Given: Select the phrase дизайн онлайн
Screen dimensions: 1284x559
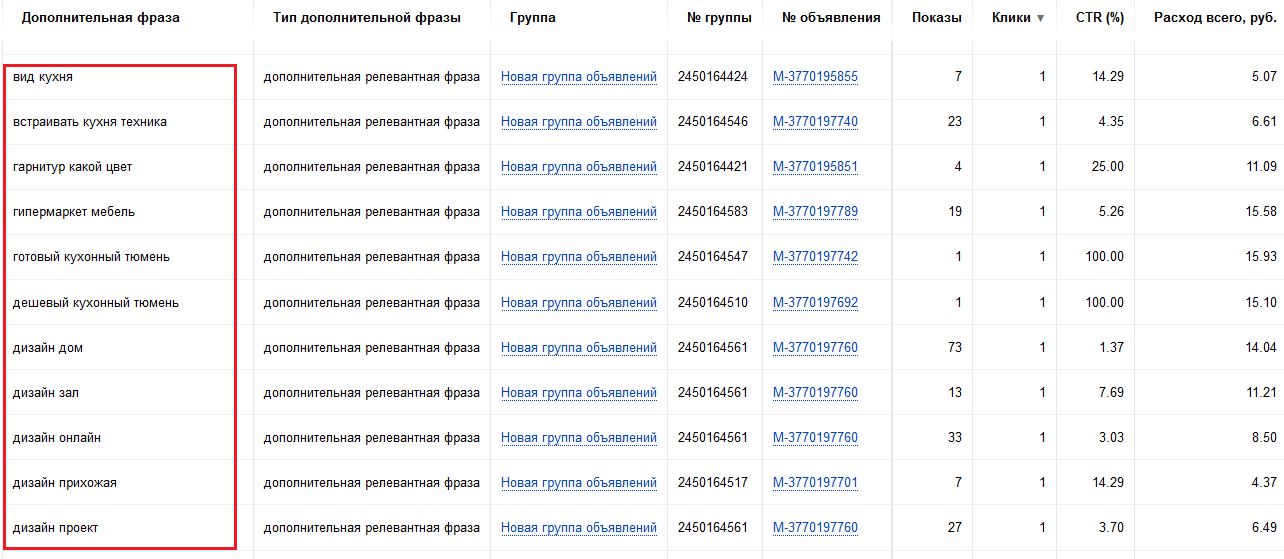Looking at the screenshot, I should pyautogui.click(x=57, y=438).
